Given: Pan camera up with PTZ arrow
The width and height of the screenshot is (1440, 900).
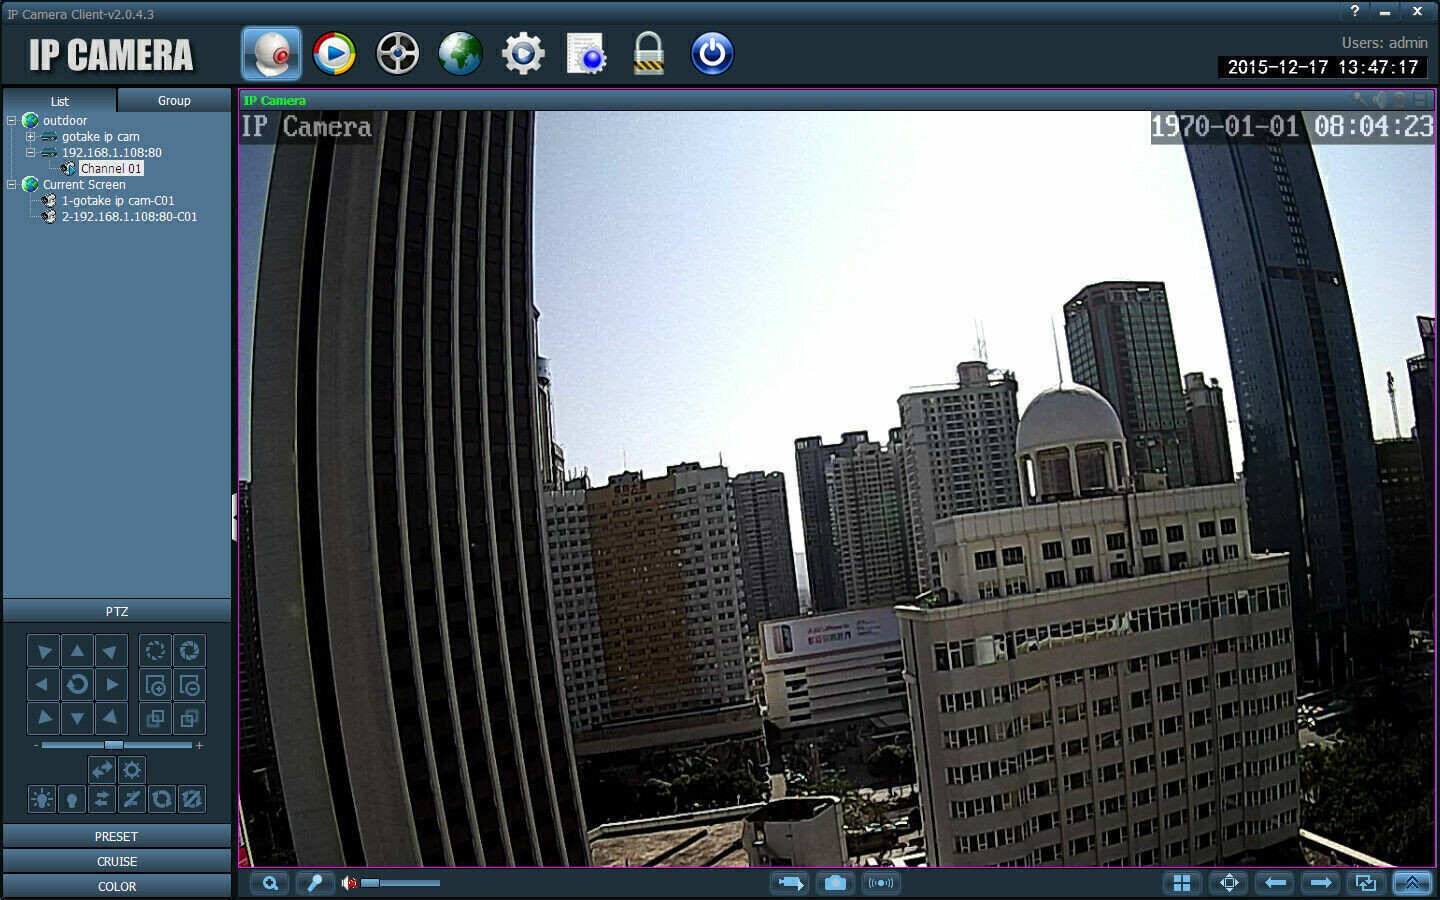Looking at the screenshot, I should [77, 651].
